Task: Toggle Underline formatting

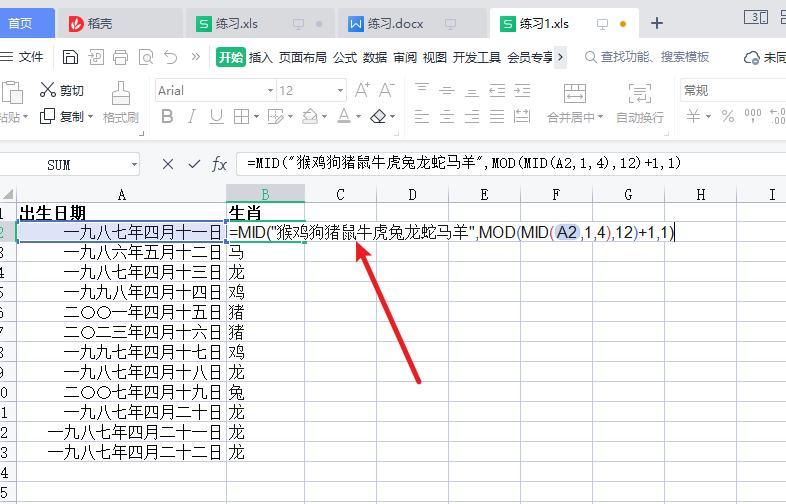Action: [x=216, y=117]
